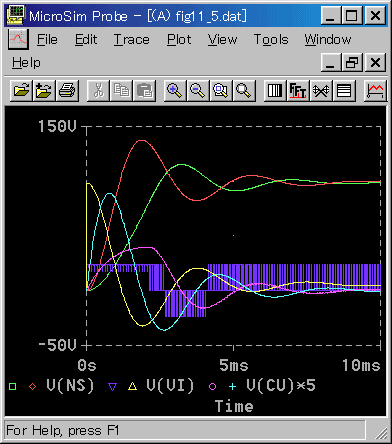Click the V(CU)*5 trace label
392x444 pixels.
(281, 386)
